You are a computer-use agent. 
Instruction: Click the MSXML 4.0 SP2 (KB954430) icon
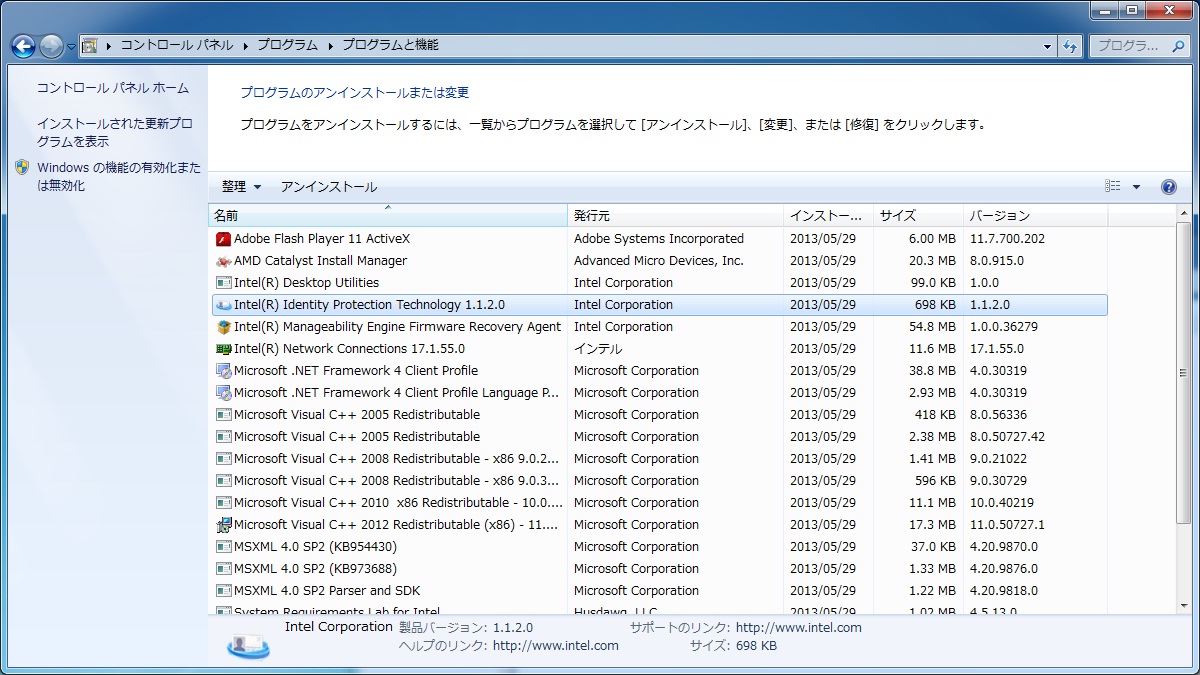223,547
